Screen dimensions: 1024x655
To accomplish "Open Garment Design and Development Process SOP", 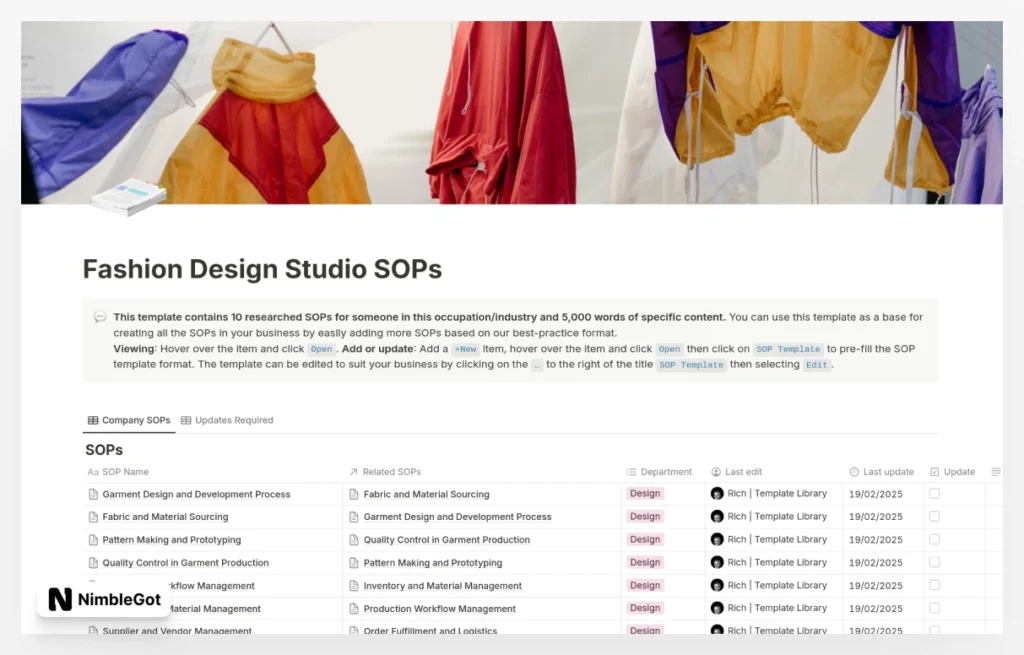I will [196, 494].
